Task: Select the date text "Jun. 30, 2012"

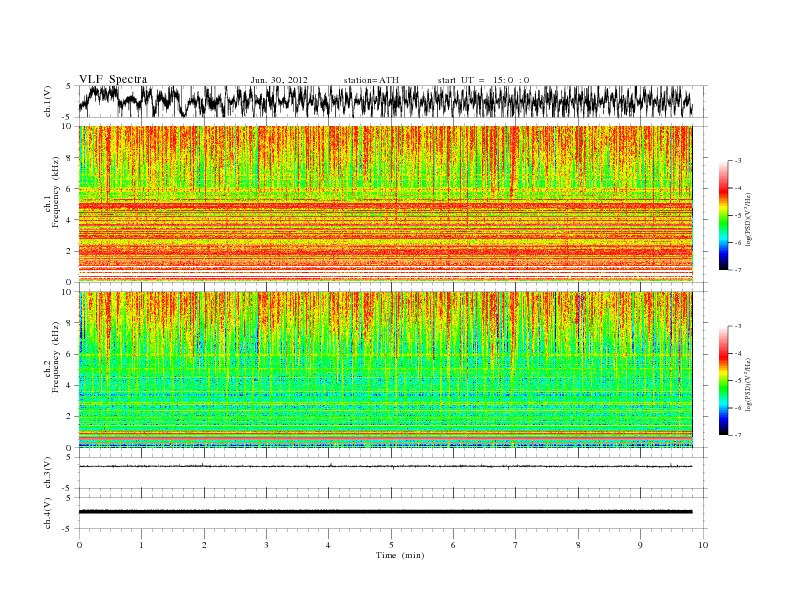Action: click(279, 80)
